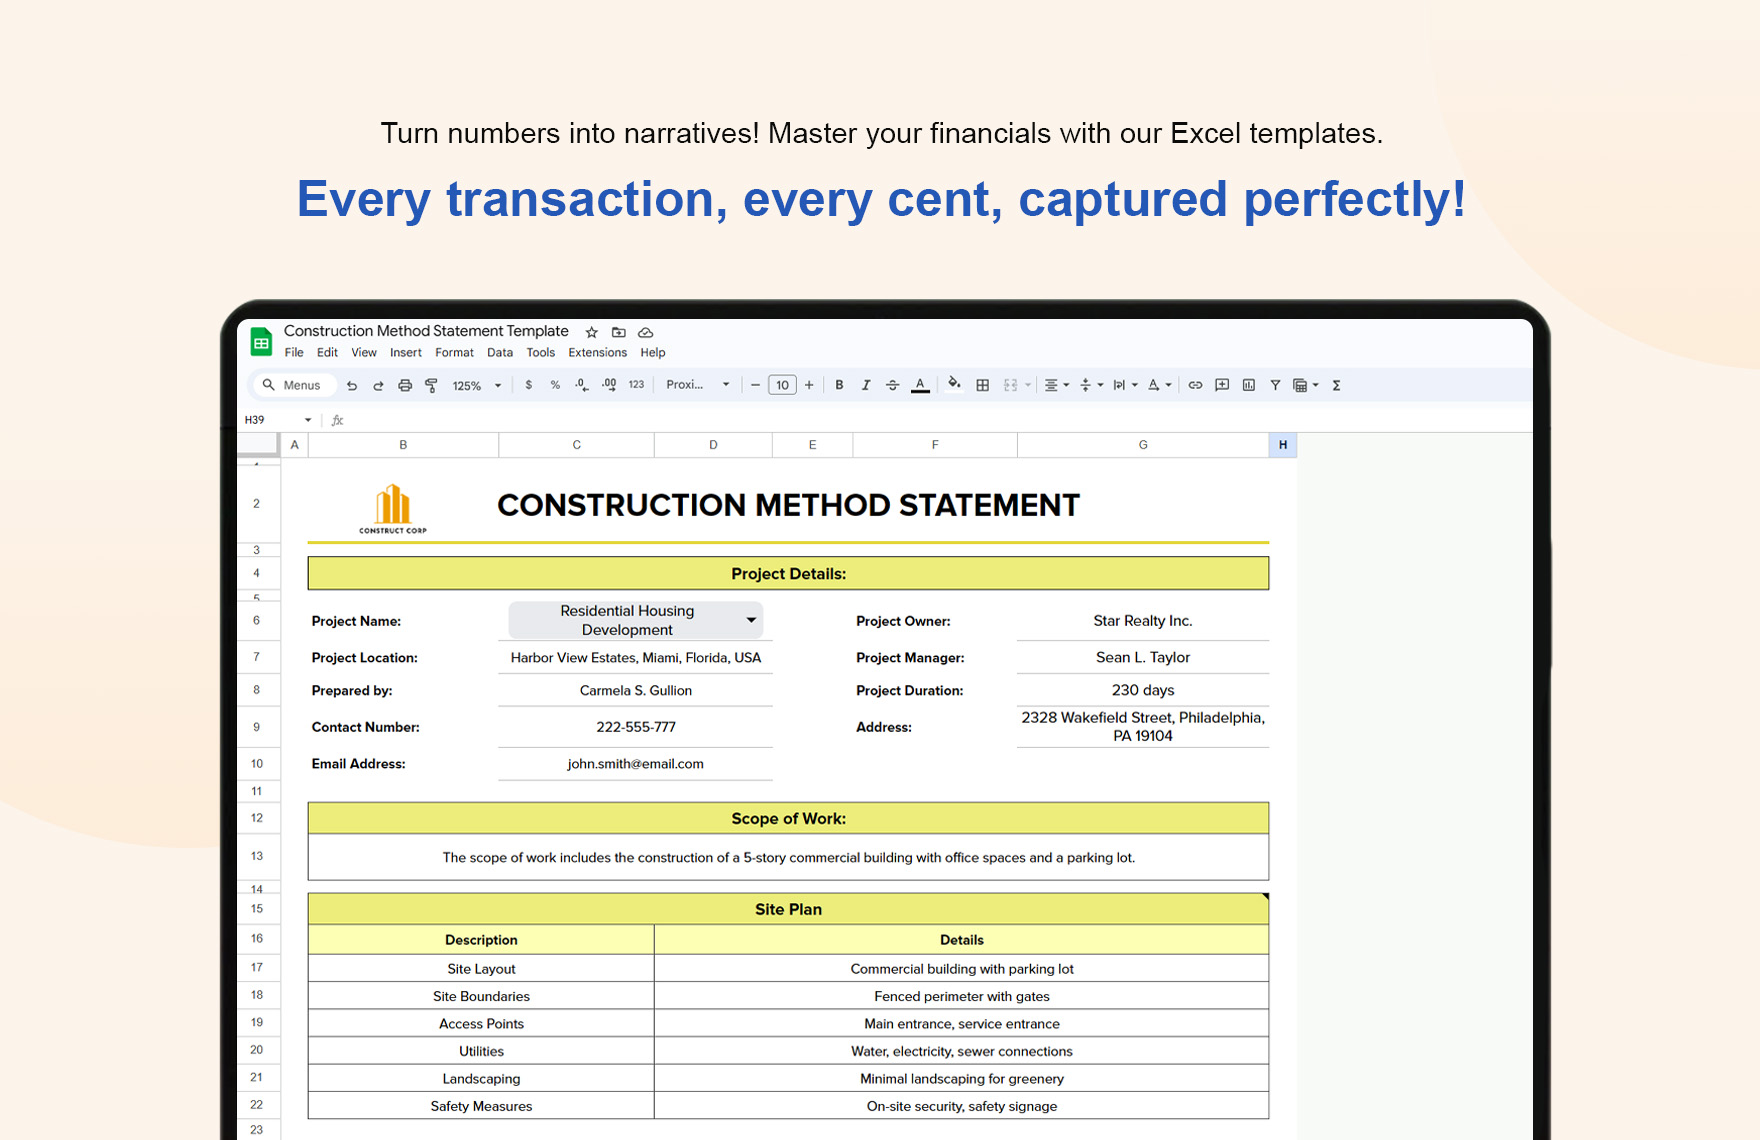Select the Star Realty Inc. cell

click(1143, 621)
